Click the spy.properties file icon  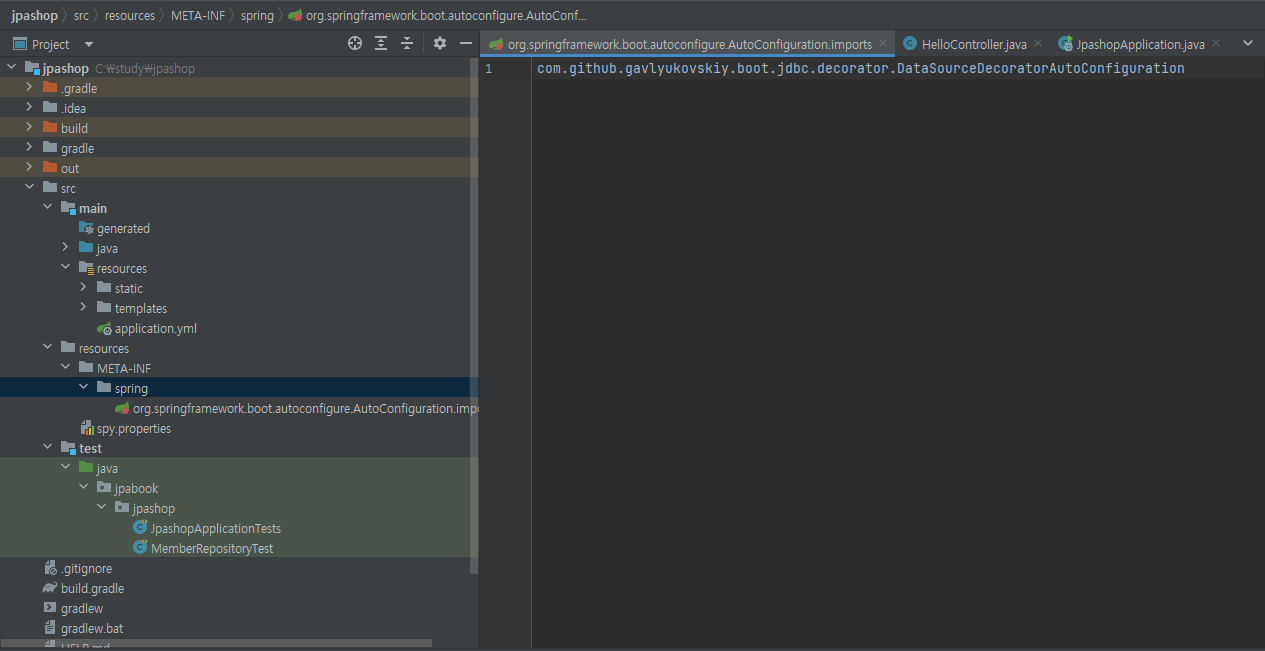click(x=87, y=428)
